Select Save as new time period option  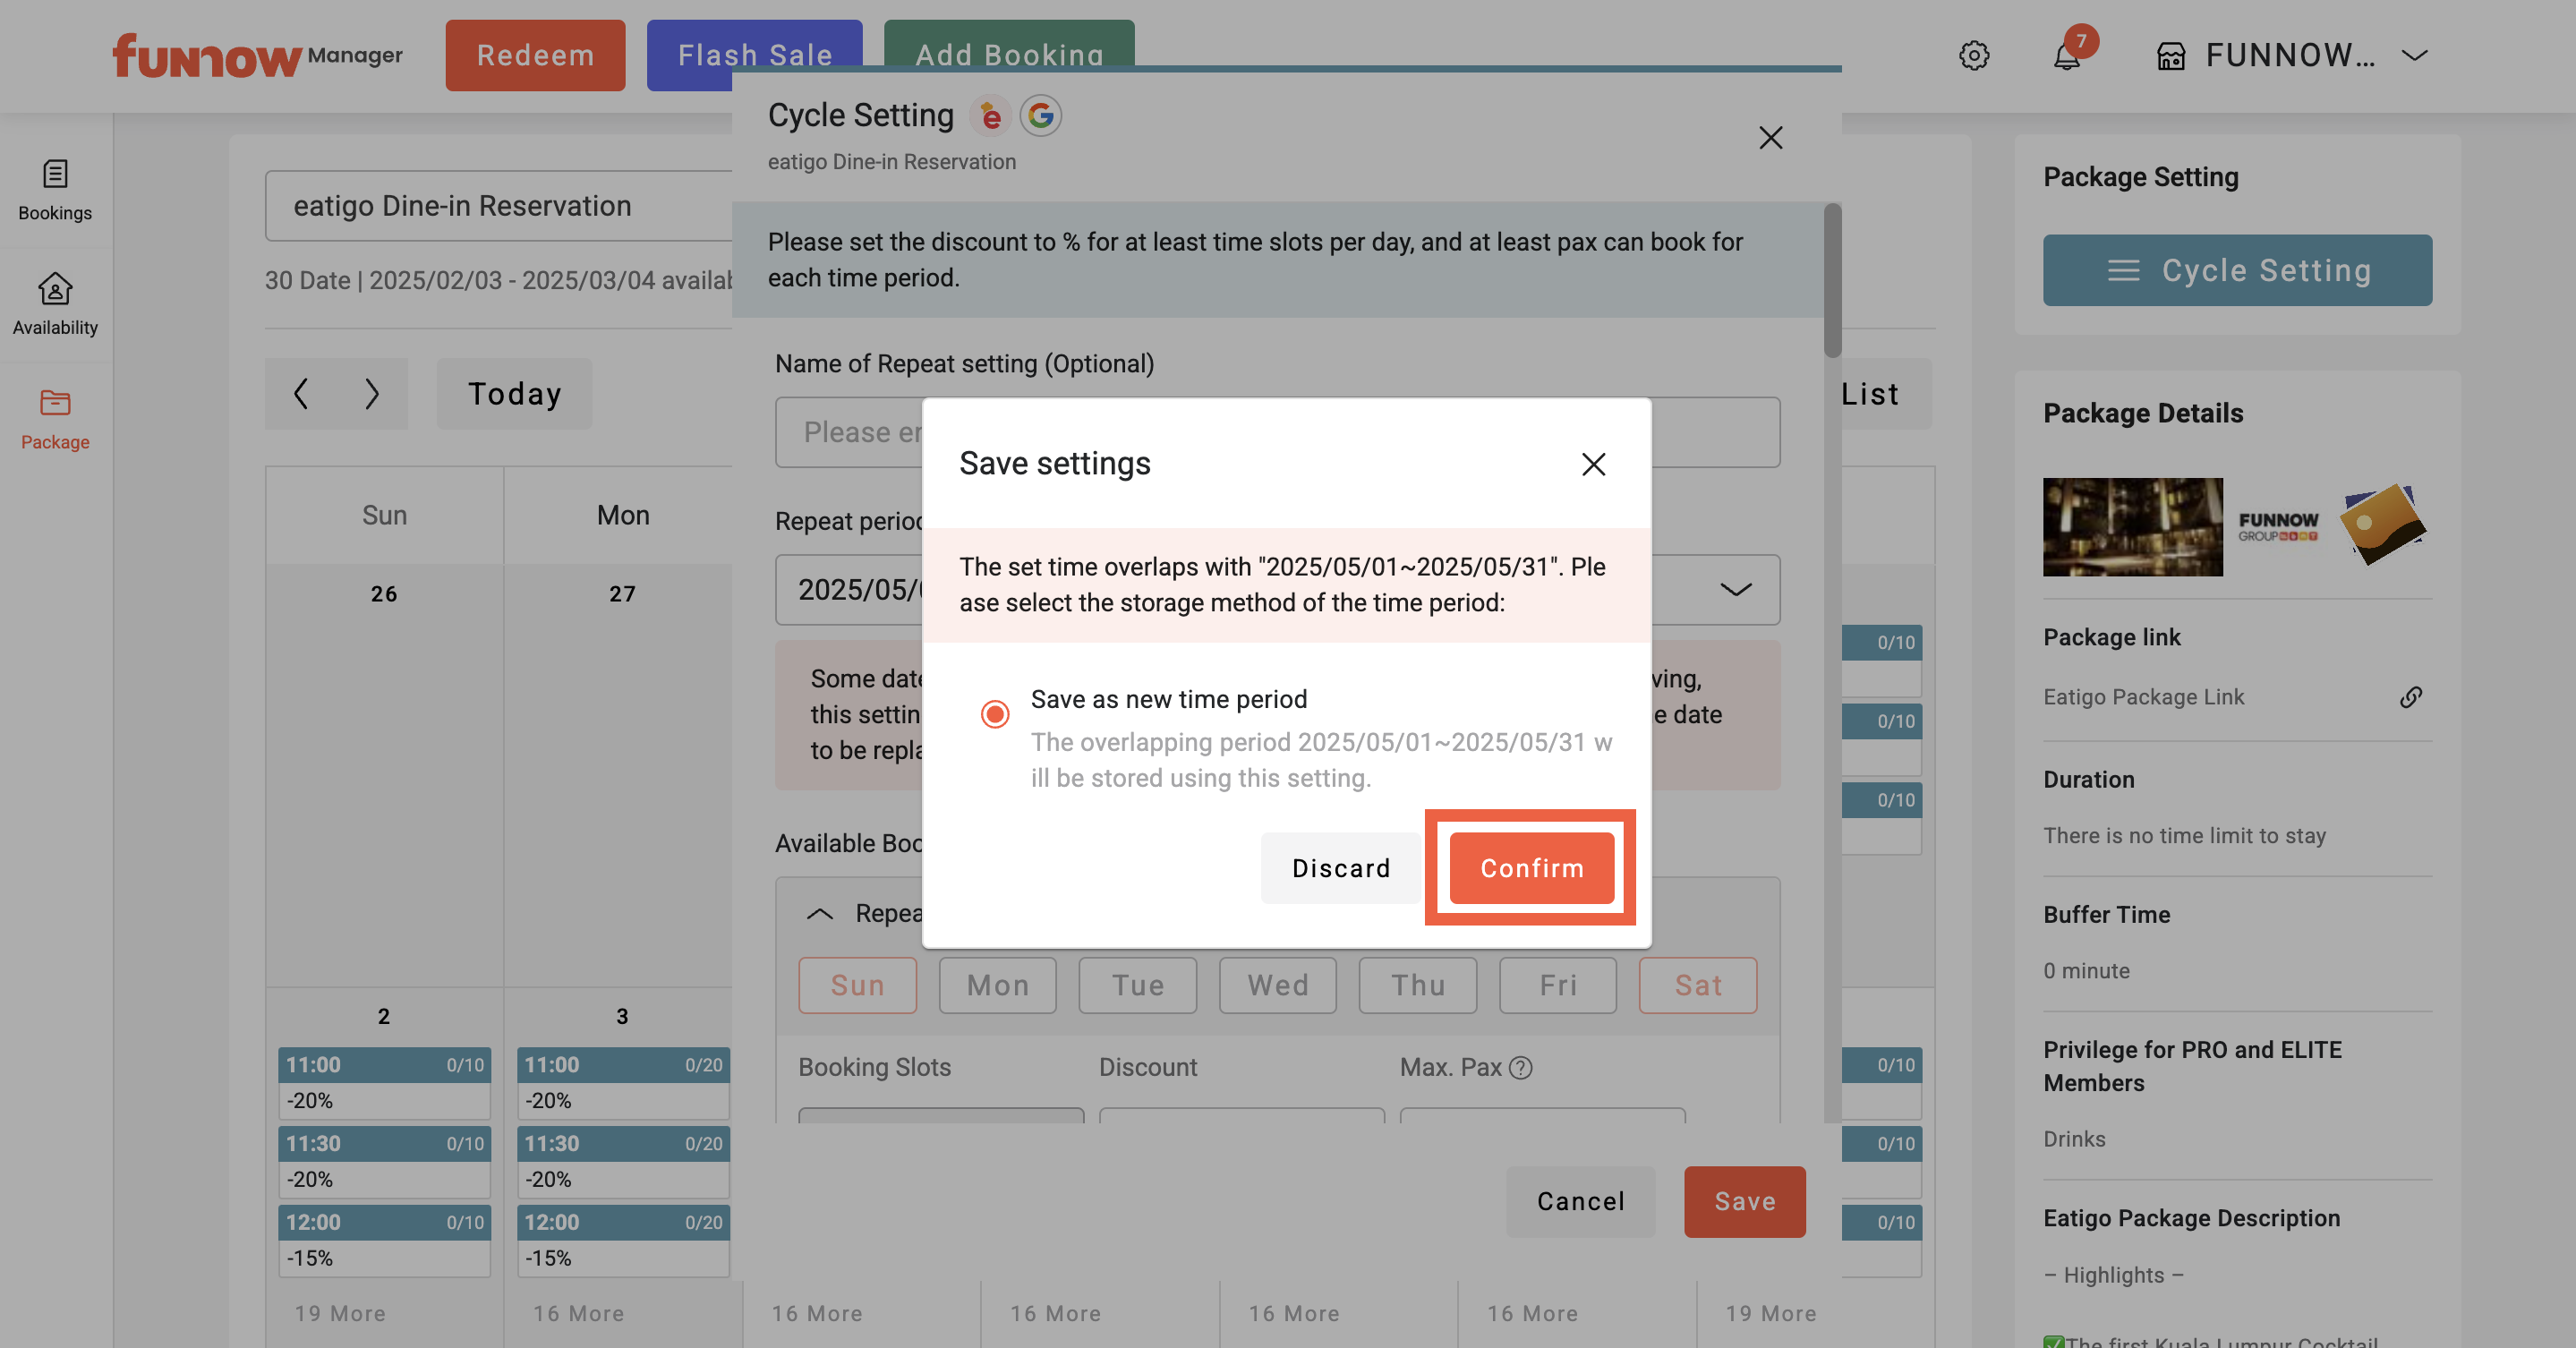coord(994,714)
